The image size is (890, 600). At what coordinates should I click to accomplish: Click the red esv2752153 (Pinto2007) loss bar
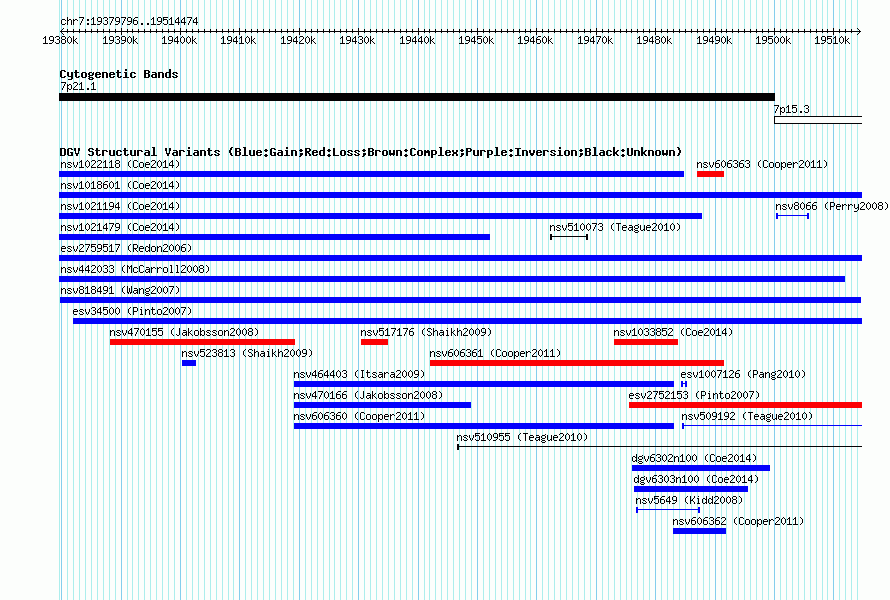click(745, 405)
